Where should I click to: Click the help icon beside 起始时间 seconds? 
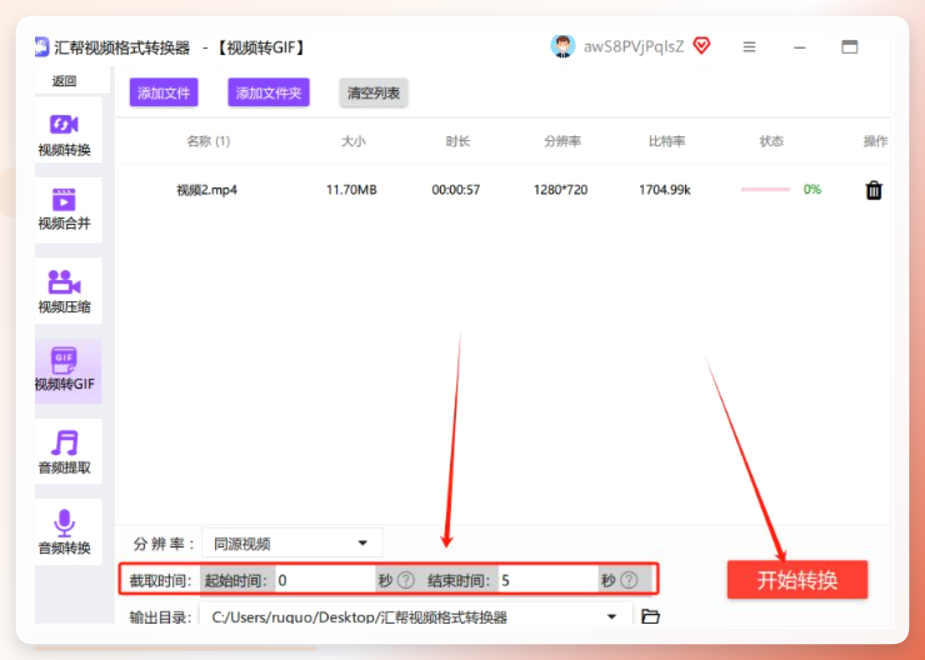pos(406,580)
